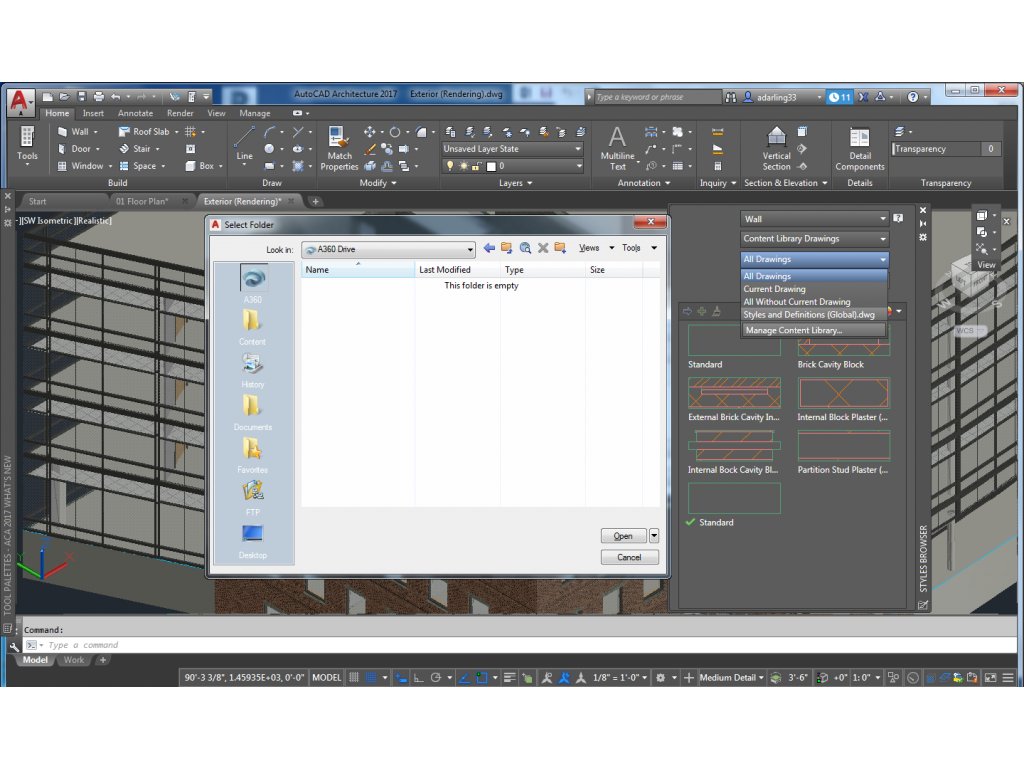Switch to the Annotate ribbon tab
Image resolution: width=1024 pixels, height=768 pixels.
point(135,114)
